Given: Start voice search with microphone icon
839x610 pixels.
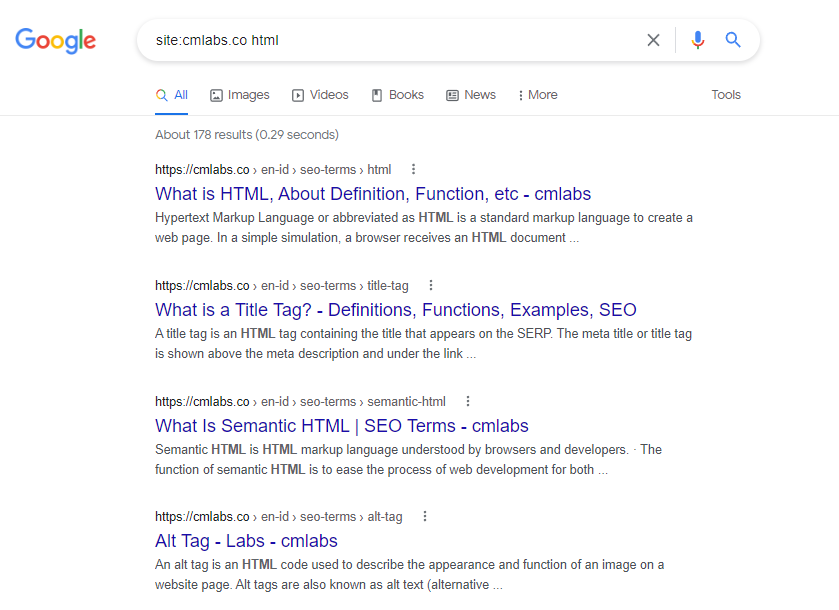Looking at the screenshot, I should click(x=697, y=40).
